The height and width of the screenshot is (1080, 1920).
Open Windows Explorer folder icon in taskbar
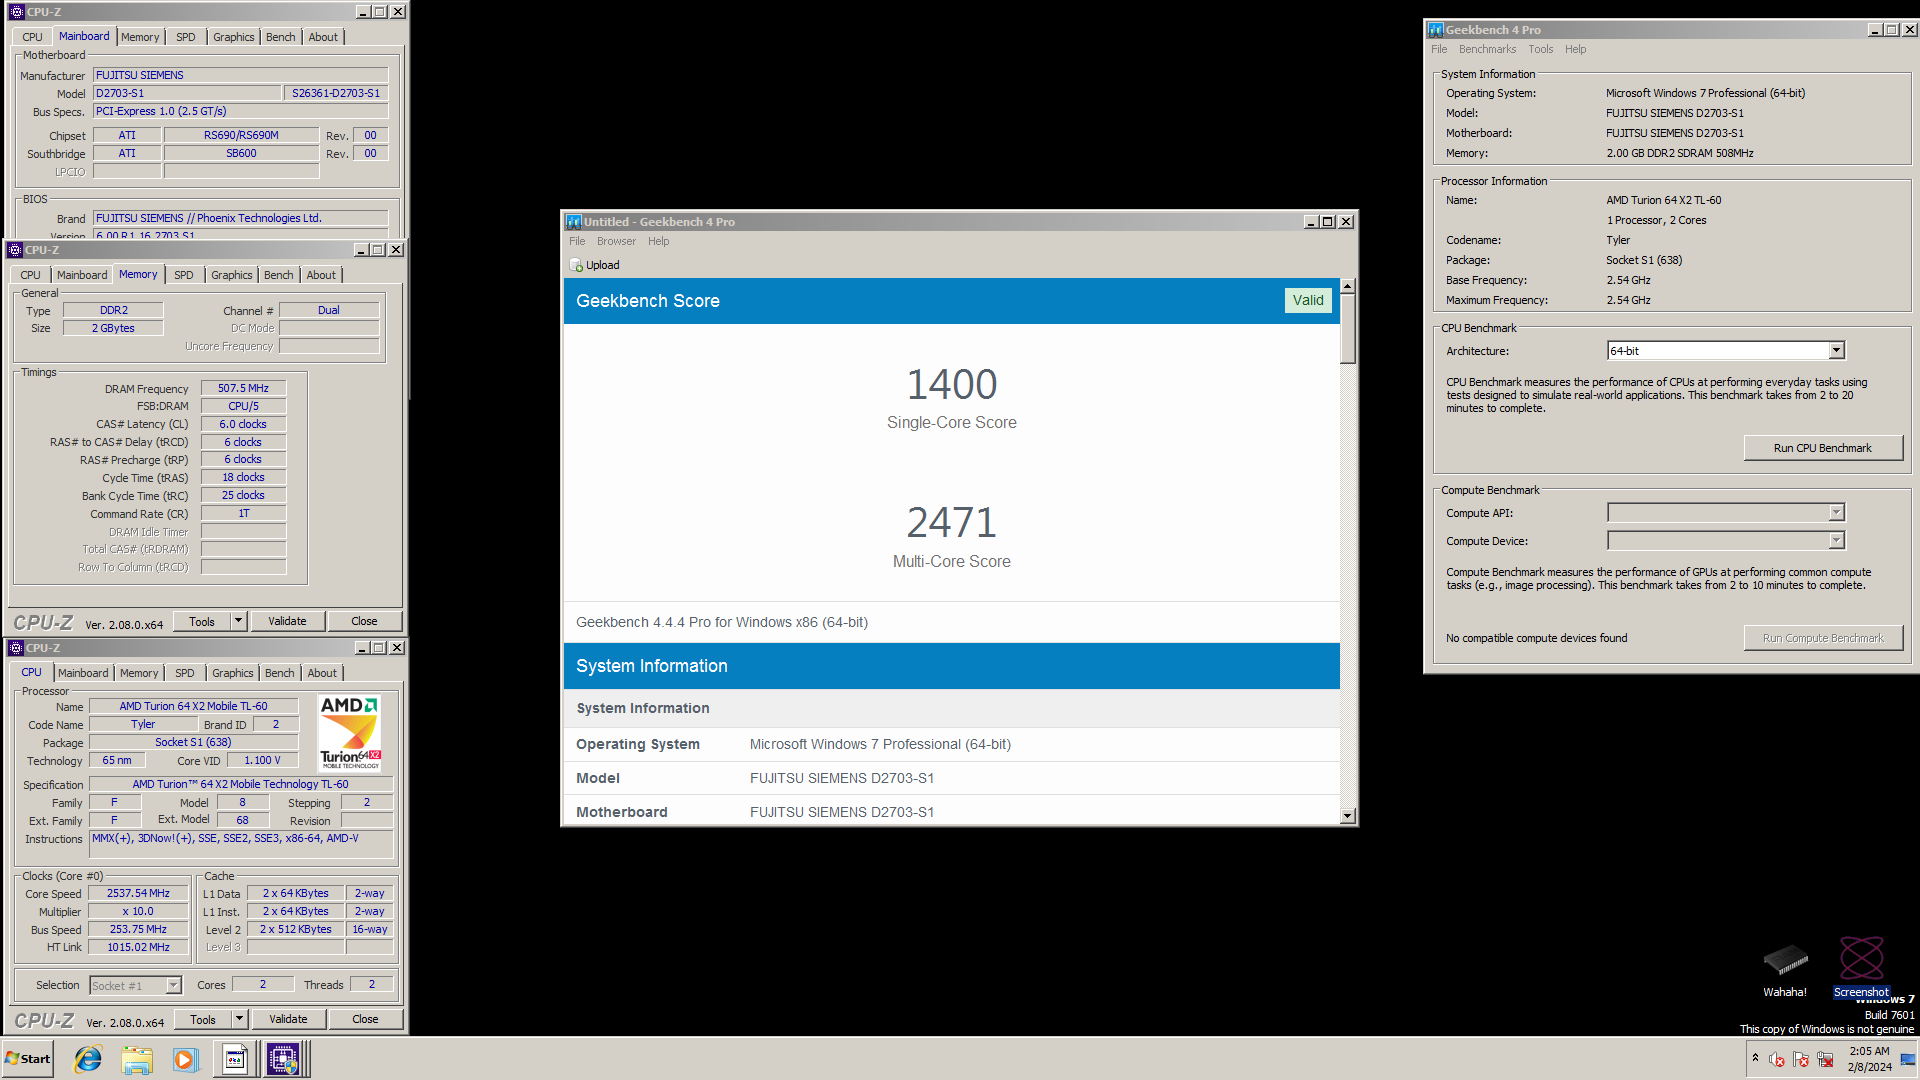[137, 1059]
